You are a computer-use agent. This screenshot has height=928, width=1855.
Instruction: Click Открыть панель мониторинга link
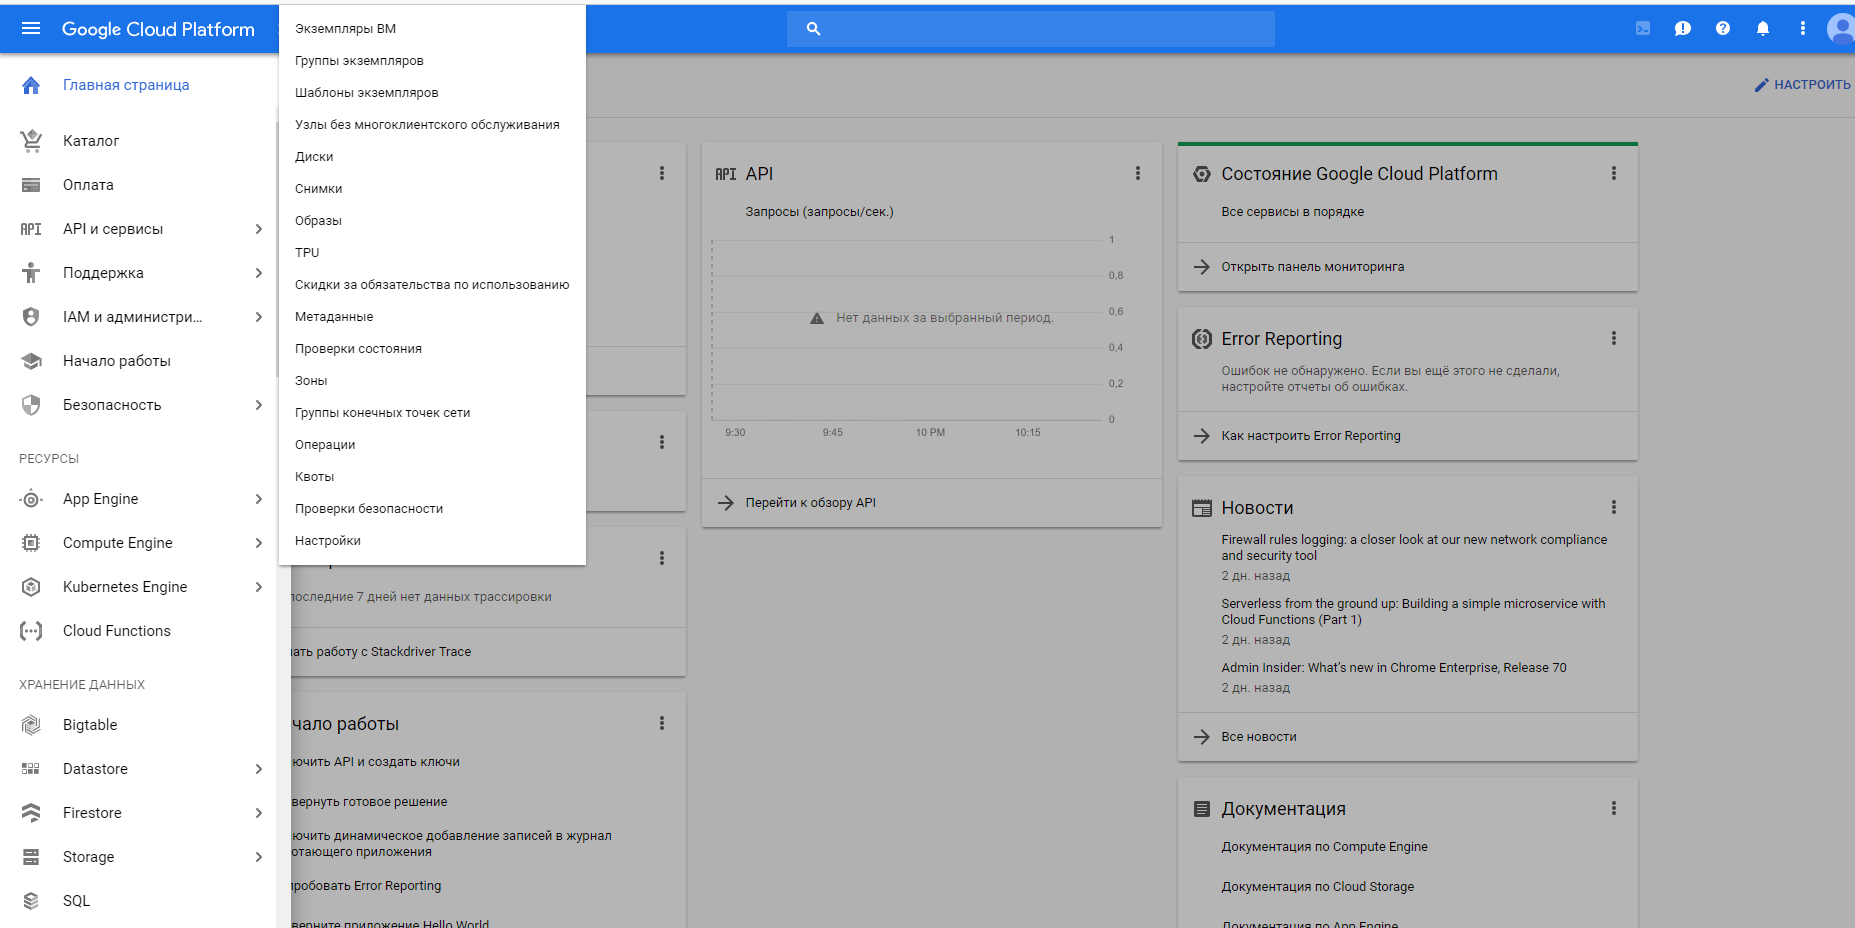[1312, 267]
